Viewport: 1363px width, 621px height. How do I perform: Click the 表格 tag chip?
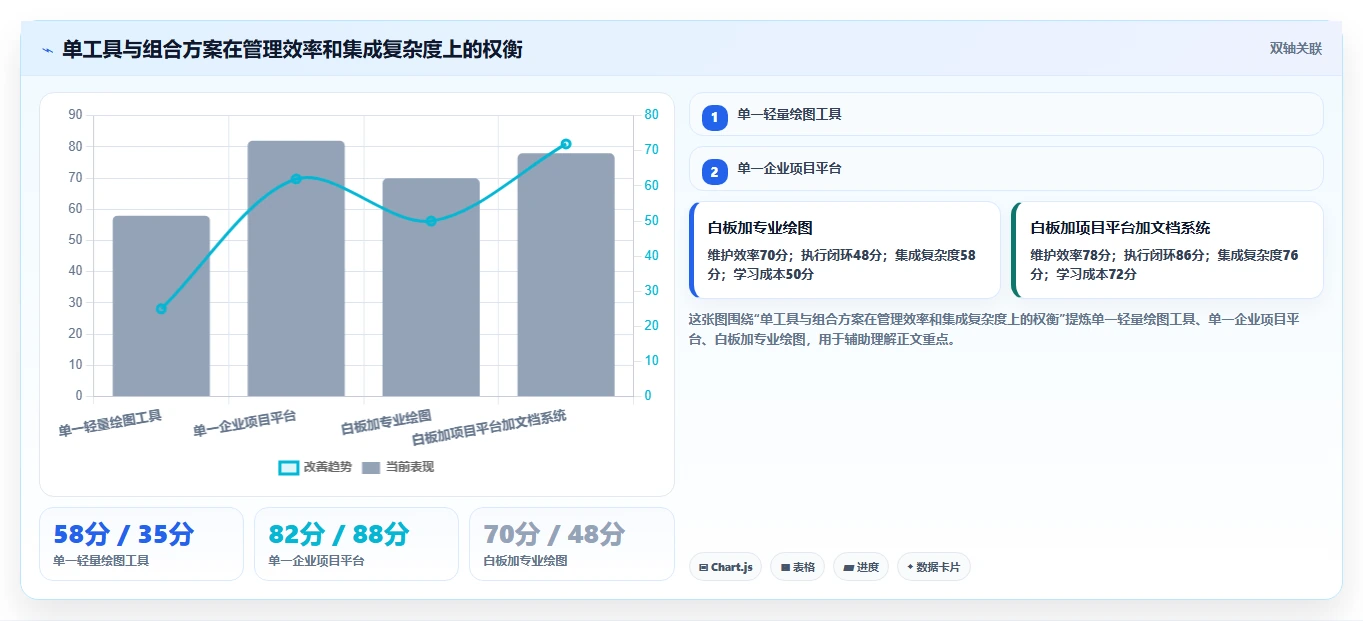(x=797, y=567)
